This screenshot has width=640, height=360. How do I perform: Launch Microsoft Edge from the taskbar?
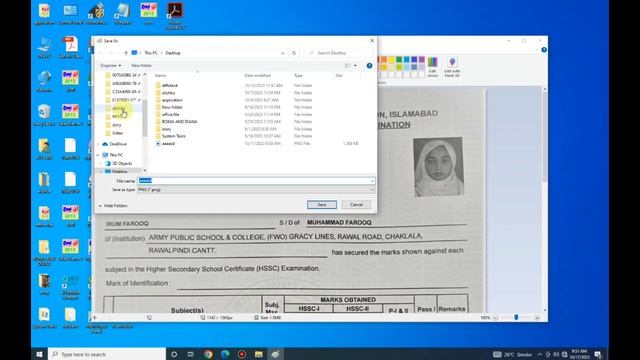click(x=225, y=354)
